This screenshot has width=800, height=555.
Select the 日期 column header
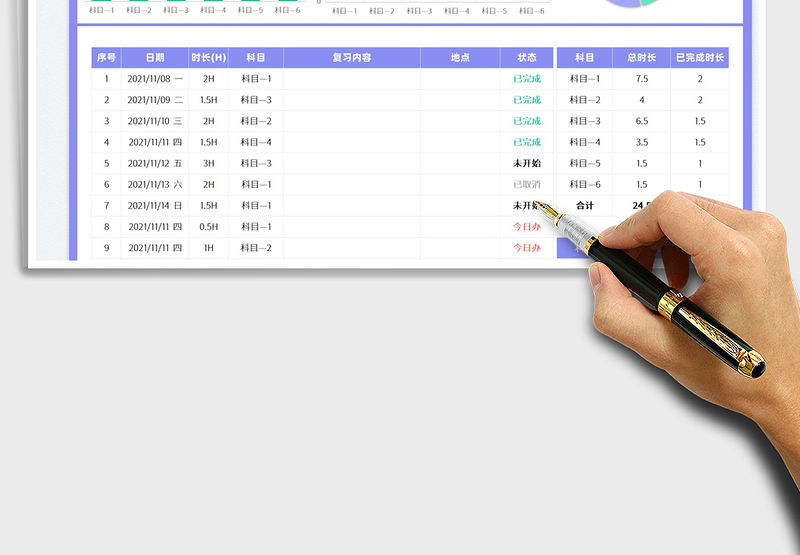[x=155, y=58]
